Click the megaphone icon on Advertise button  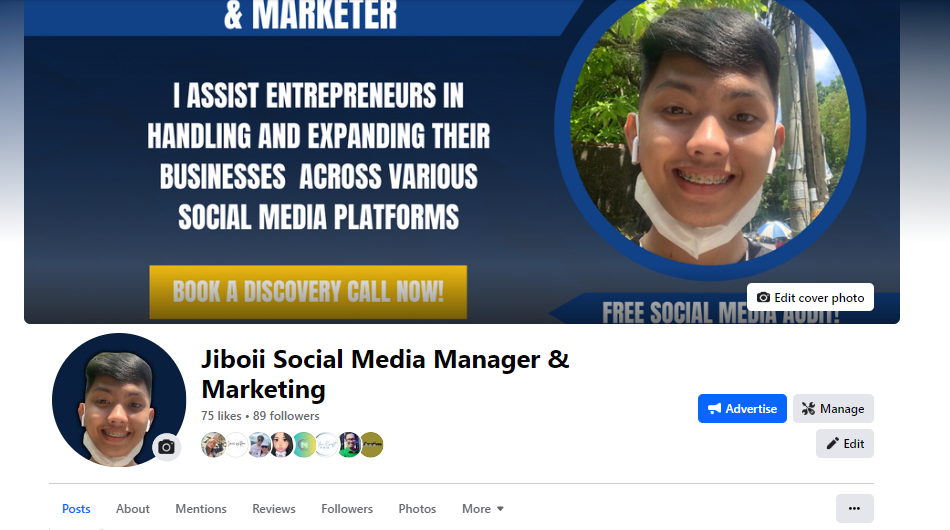[x=714, y=409]
